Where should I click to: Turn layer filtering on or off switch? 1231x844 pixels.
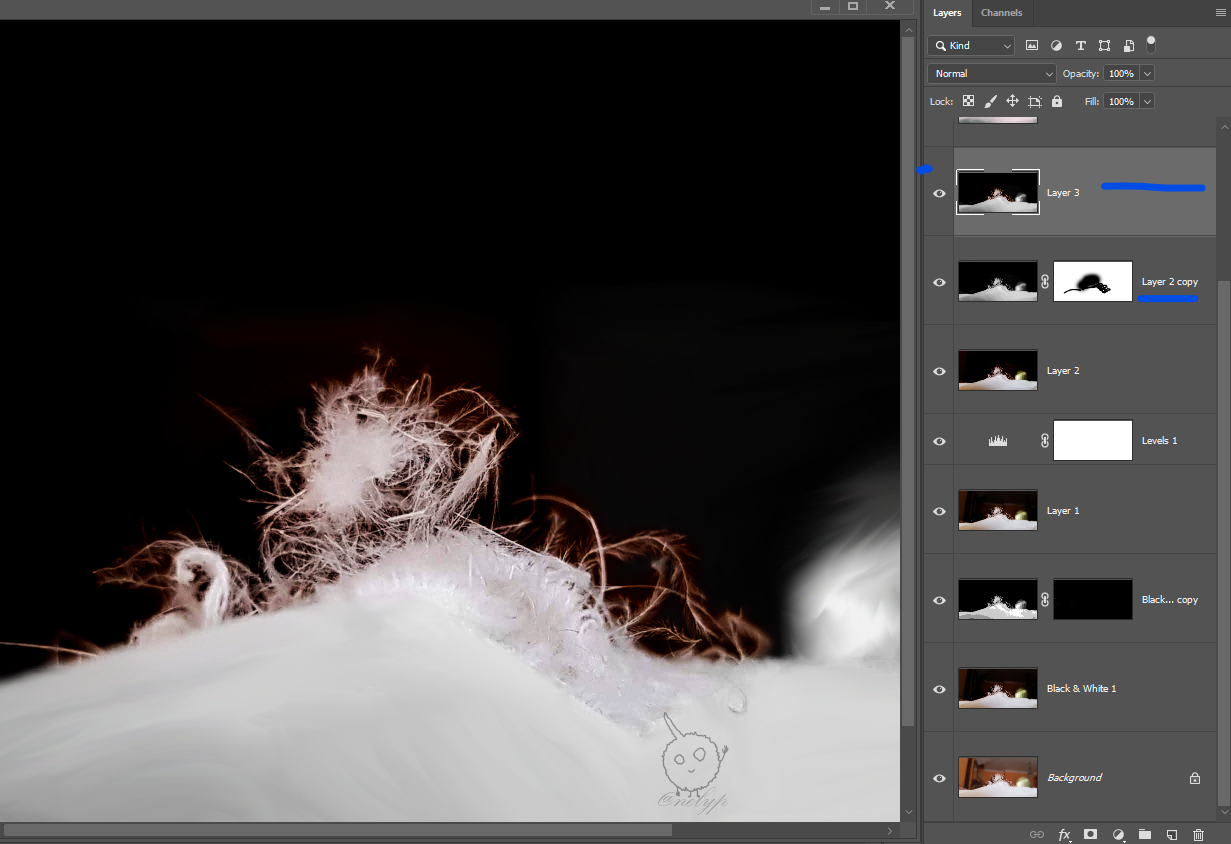tap(1151, 44)
